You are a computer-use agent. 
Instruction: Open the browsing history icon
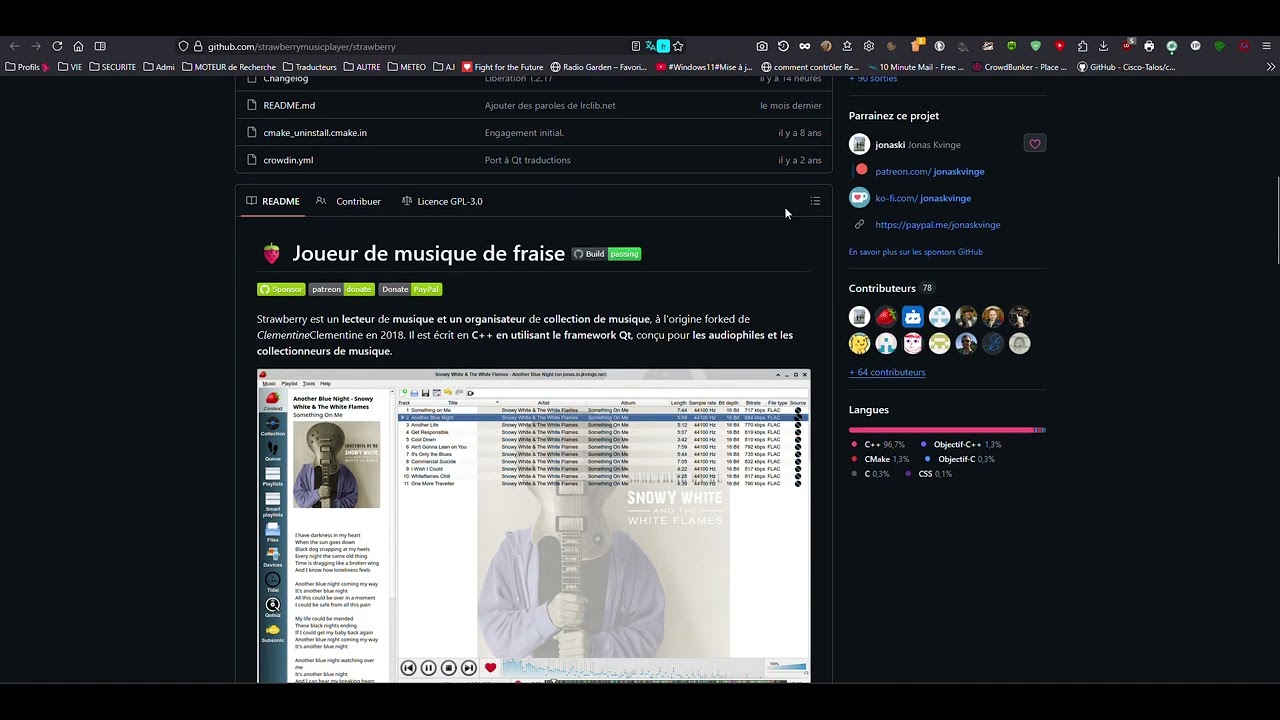[783, 46]
